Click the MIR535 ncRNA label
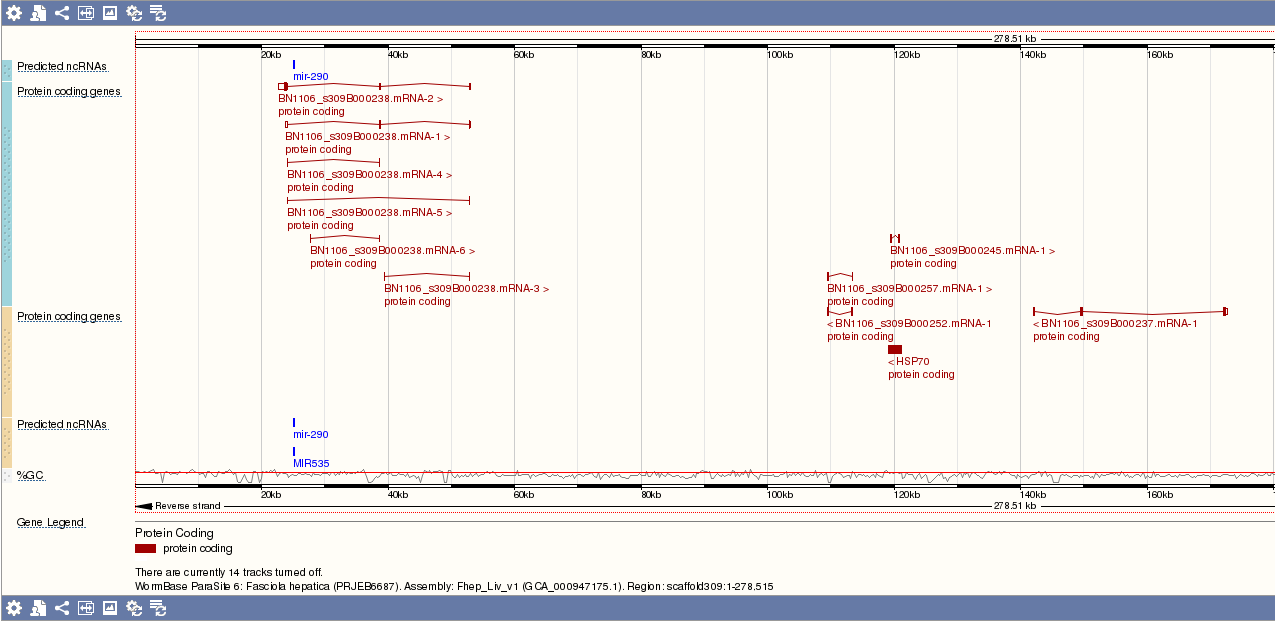1275x624 pixels. coord(310,464)
